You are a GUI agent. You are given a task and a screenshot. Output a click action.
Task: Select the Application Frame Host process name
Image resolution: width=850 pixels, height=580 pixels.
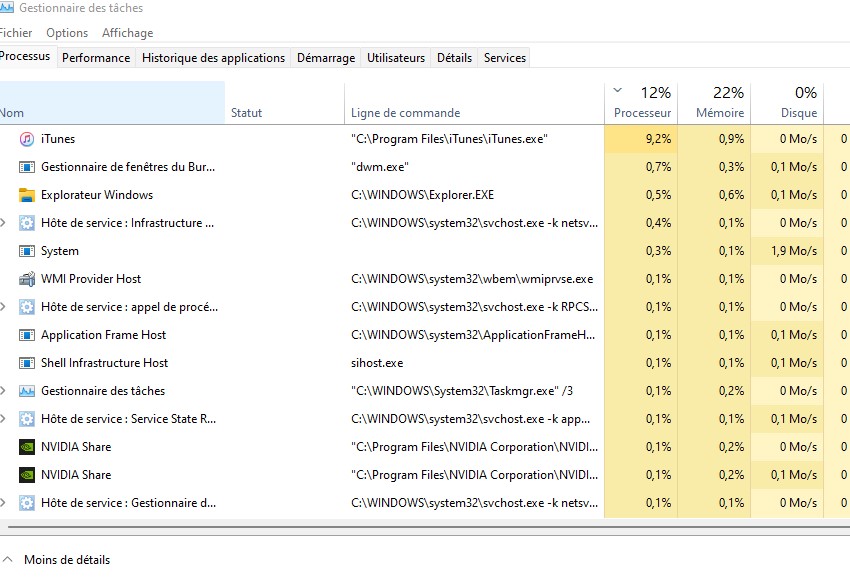(x=104, y=335)
